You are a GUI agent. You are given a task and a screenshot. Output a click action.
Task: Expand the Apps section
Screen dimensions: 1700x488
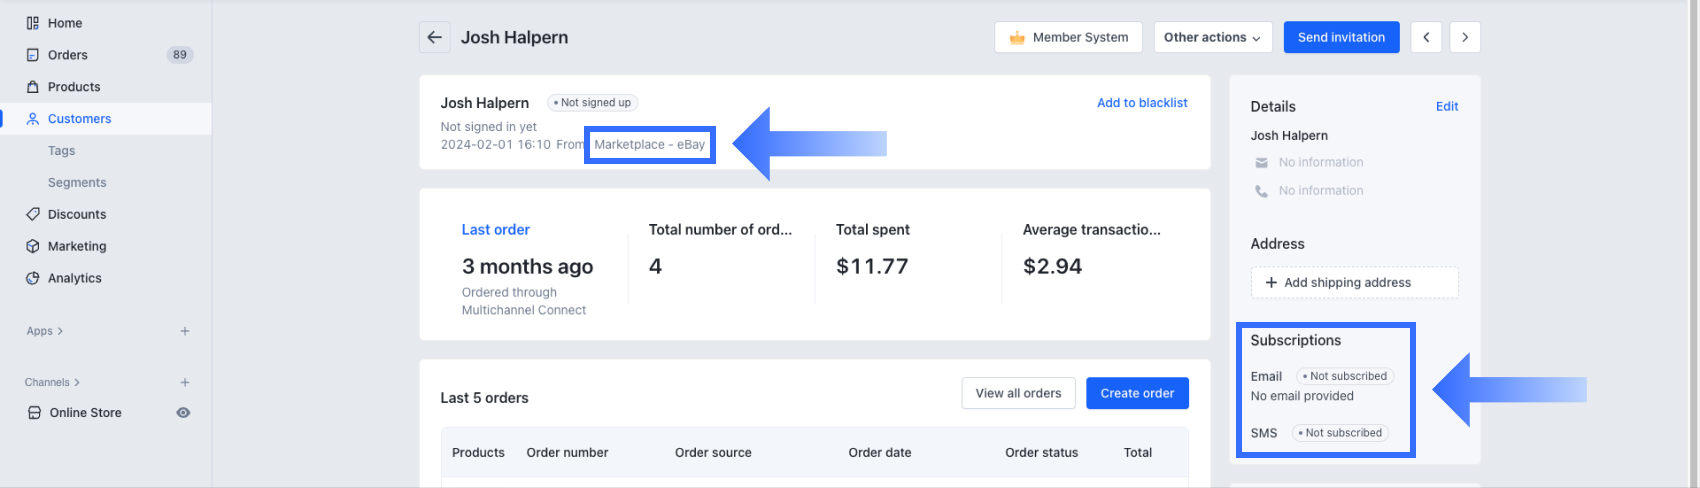pyautogui.click(x=45, y=331)
